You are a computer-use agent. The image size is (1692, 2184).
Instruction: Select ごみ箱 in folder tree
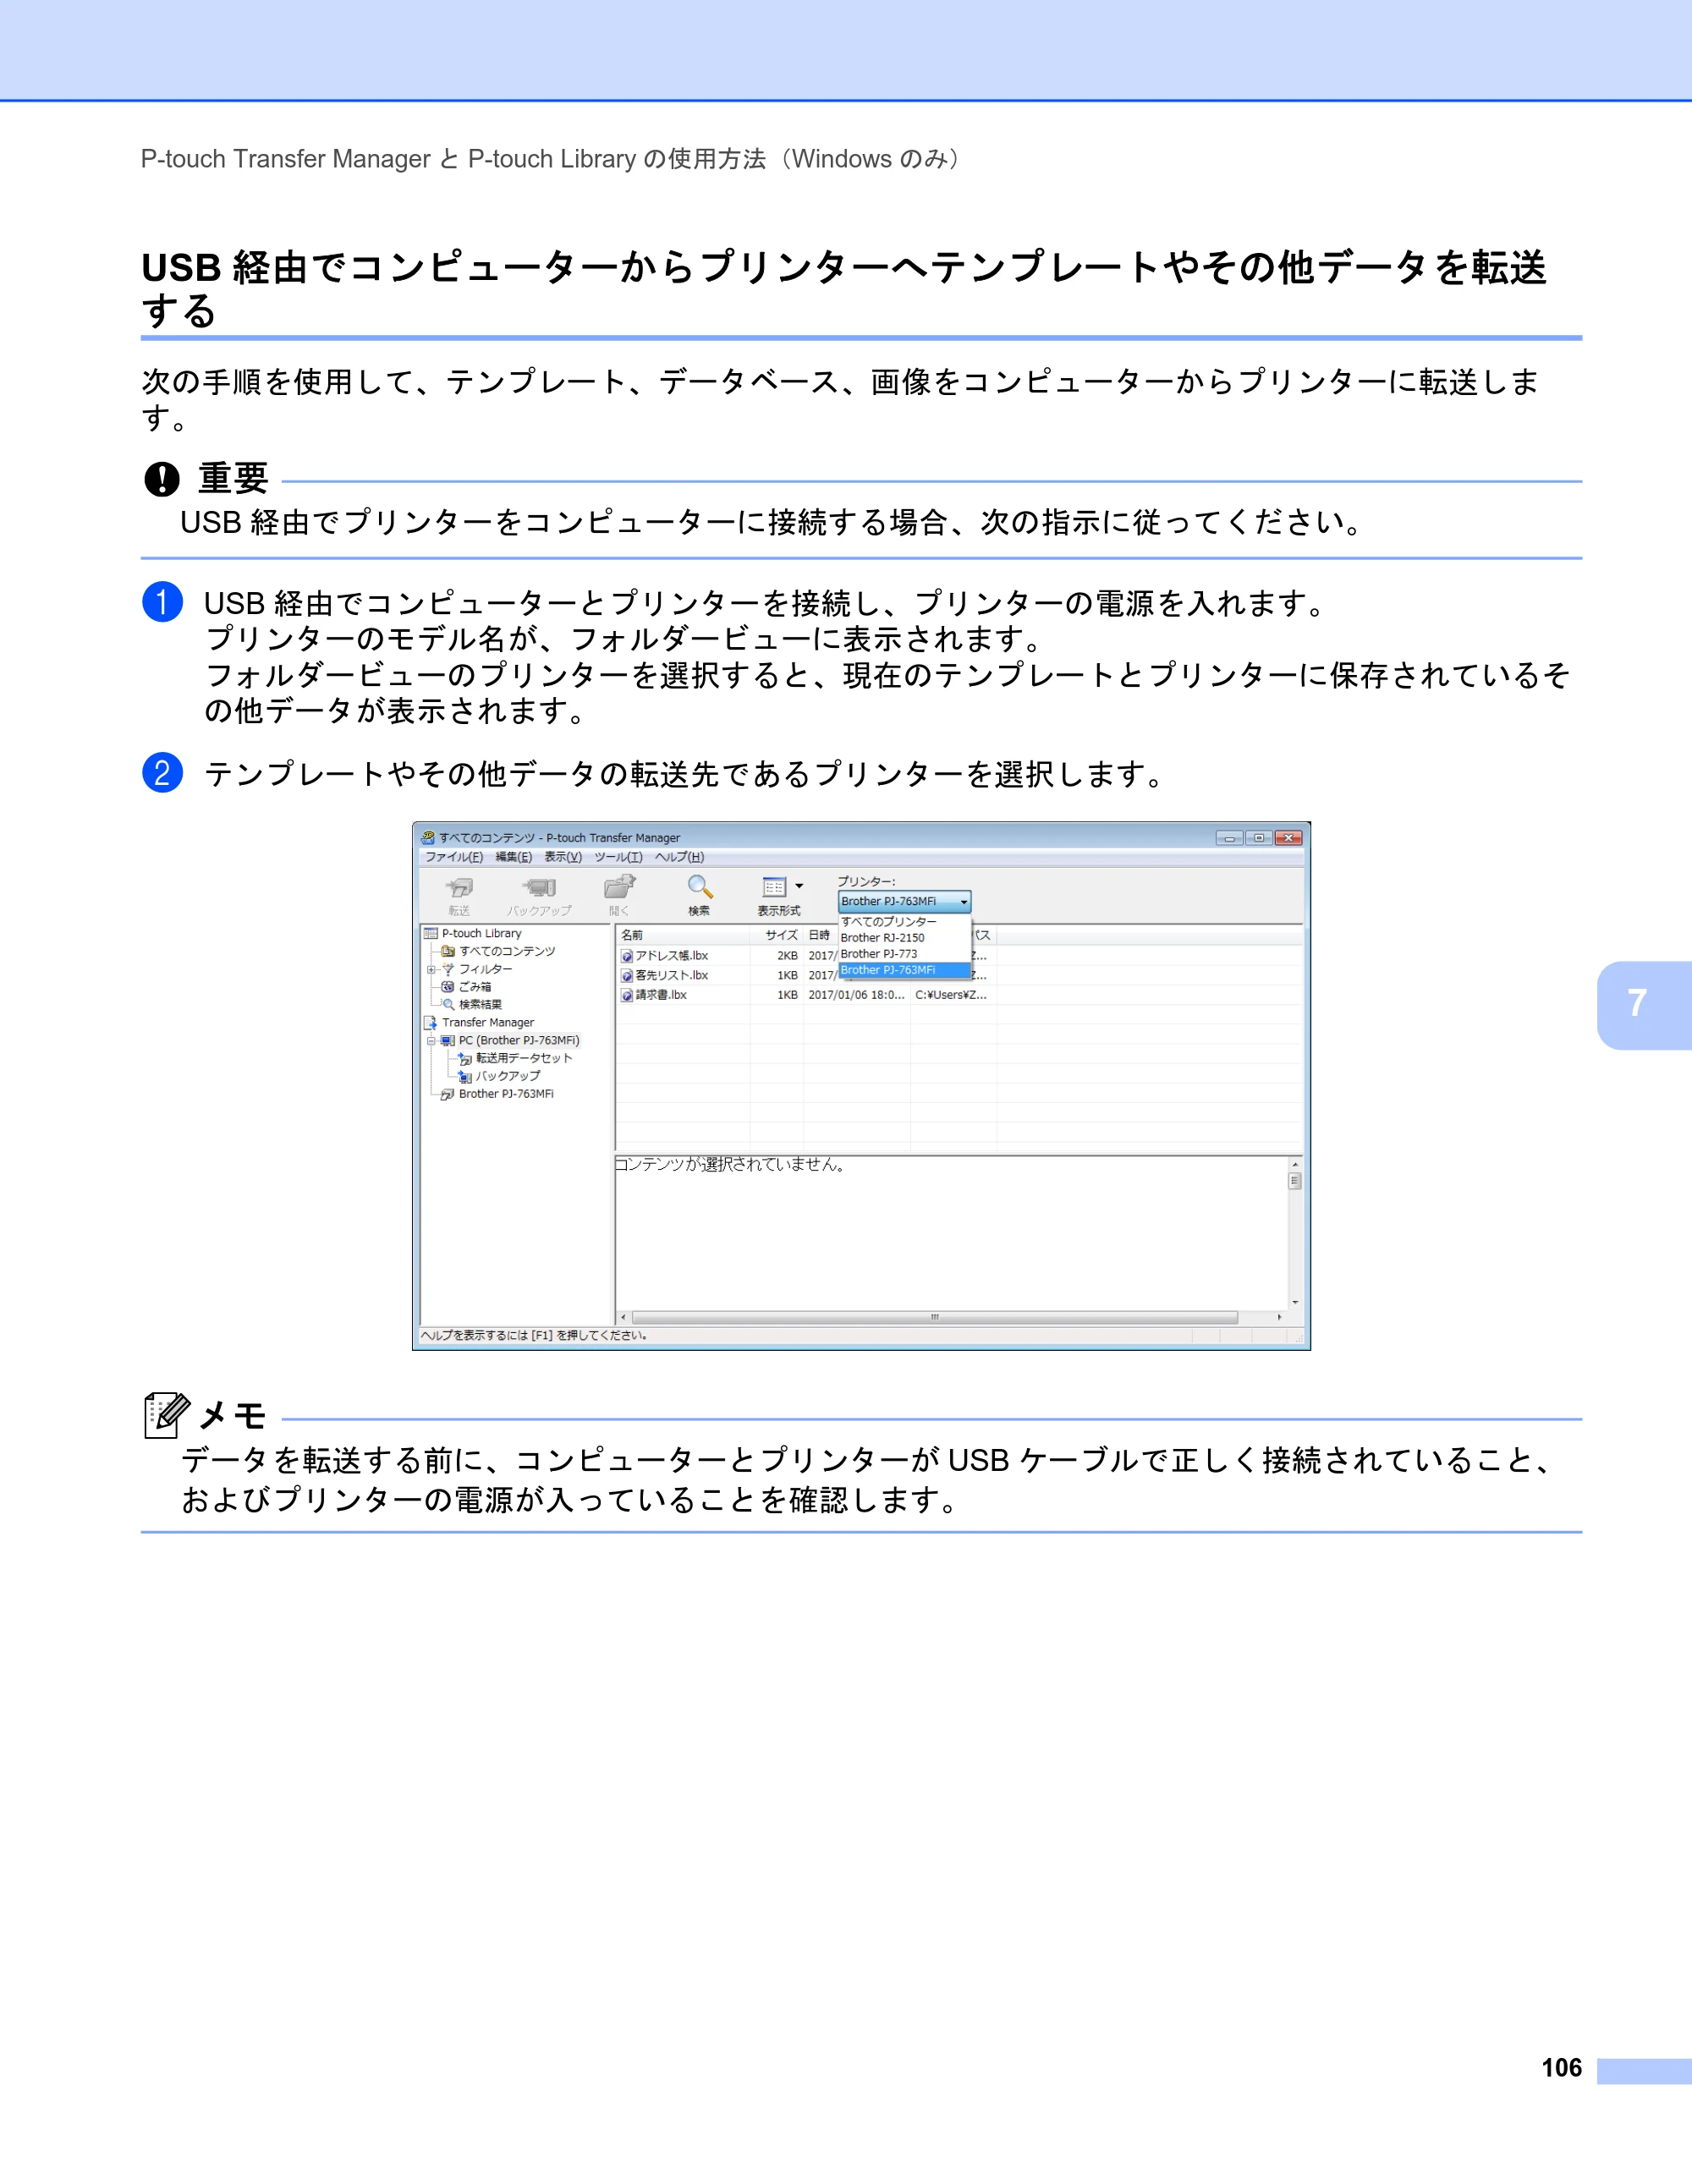(475, 987)
